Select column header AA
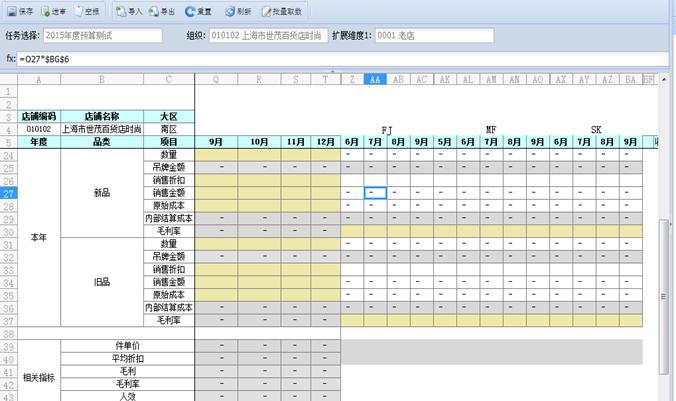The width and height of the screenshot is (676, 401). (375, 79)
